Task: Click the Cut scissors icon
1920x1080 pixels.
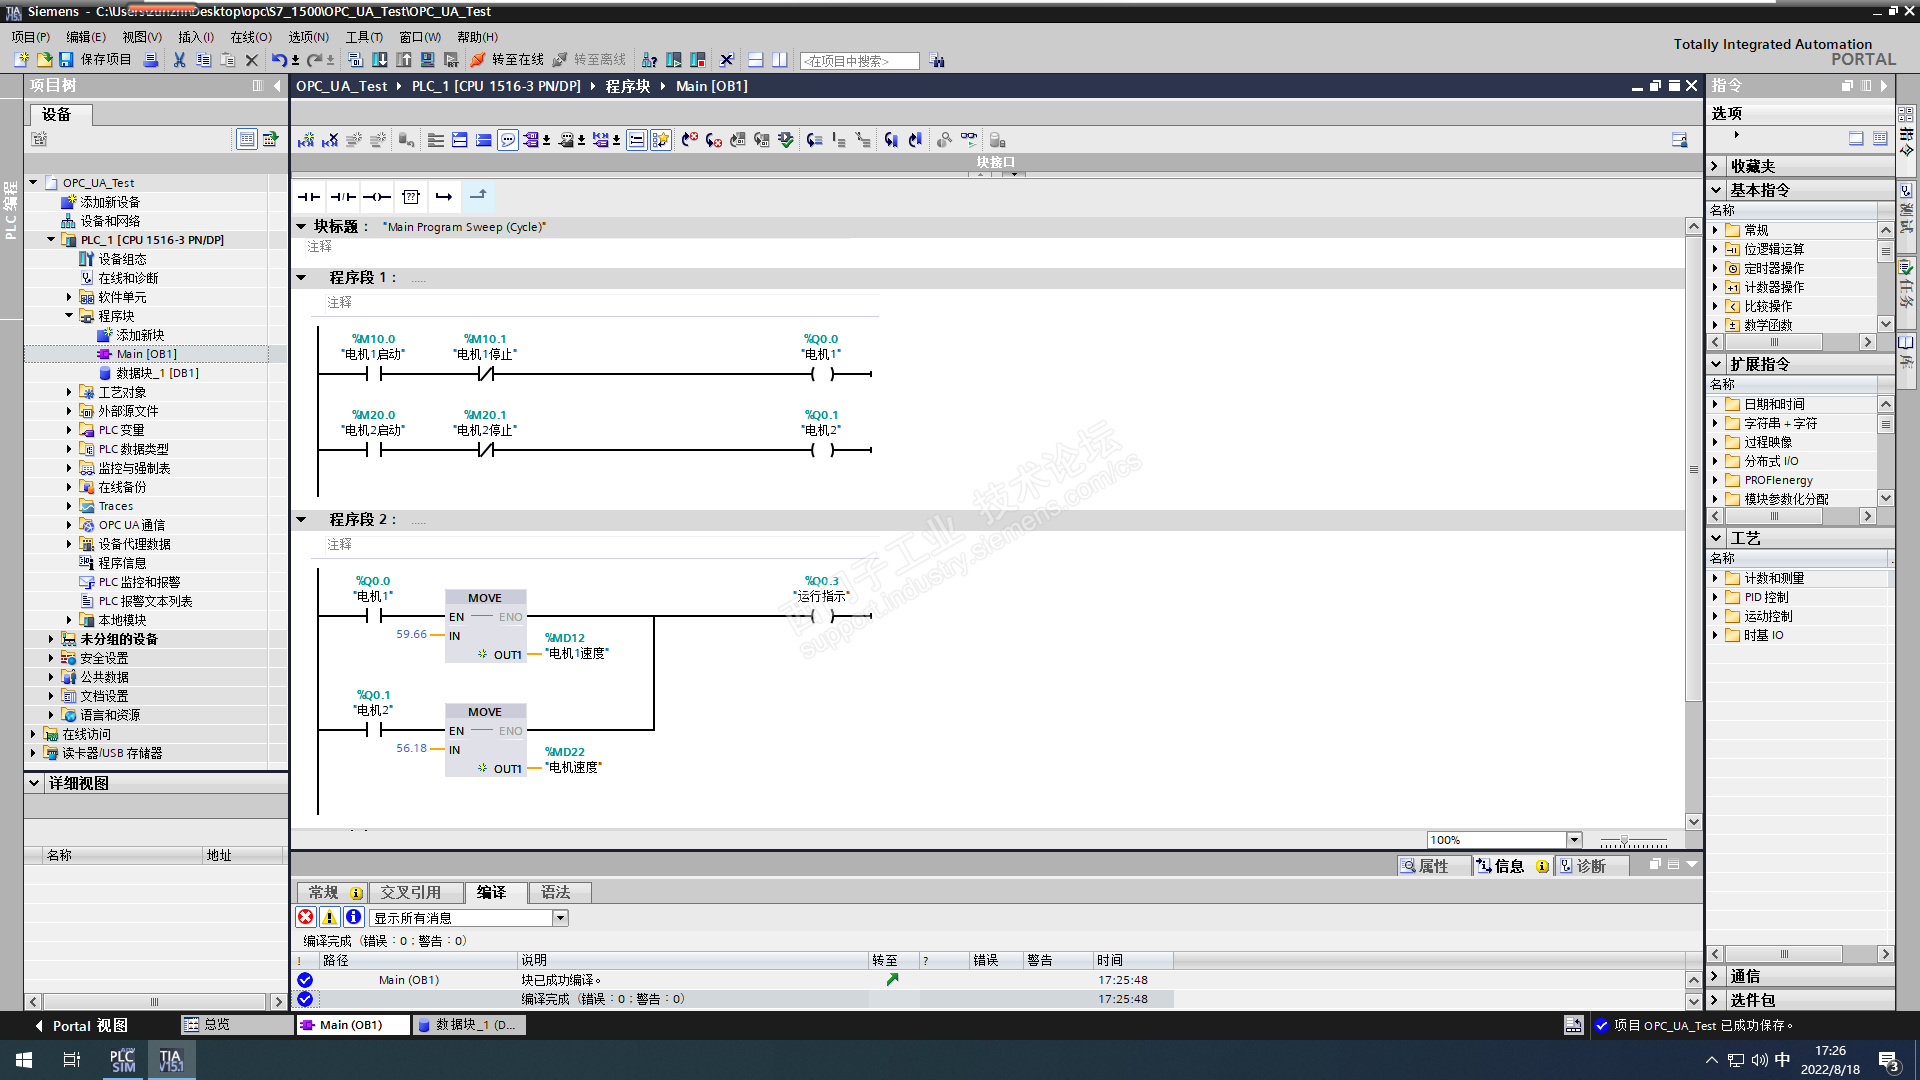Action: (179, 60)
